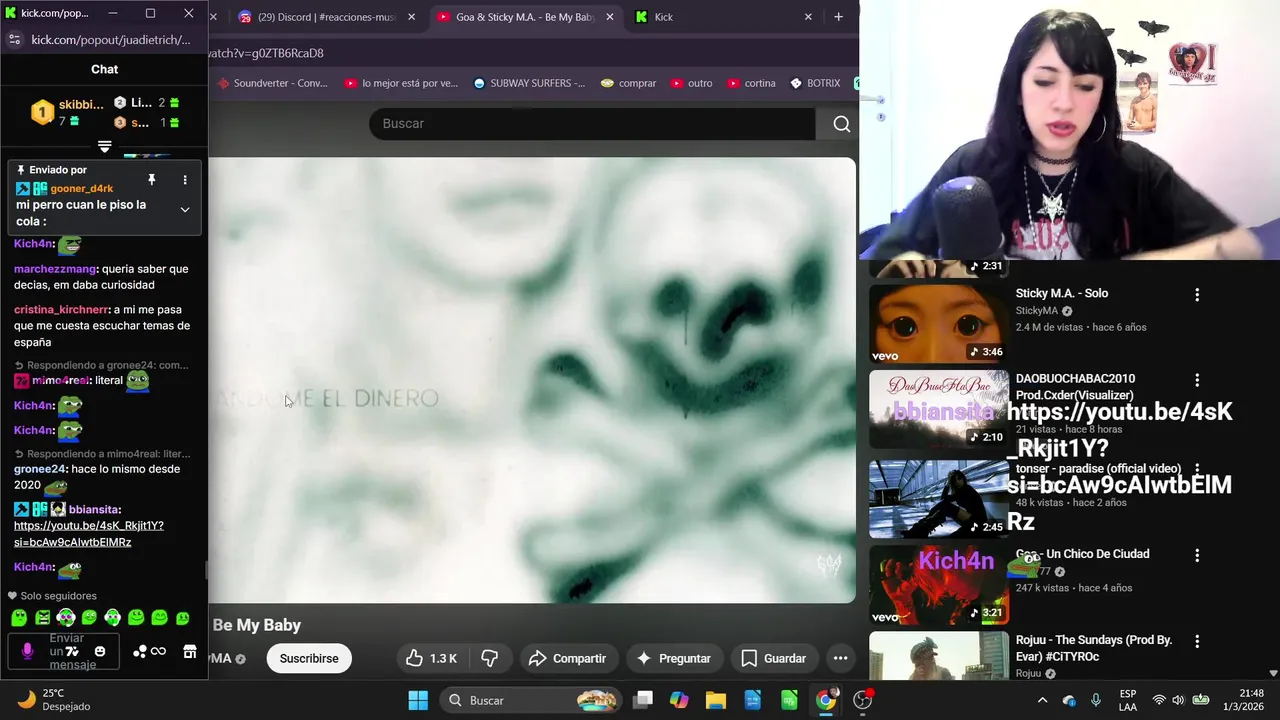Open the Windows Start menu
The width and height of the screenshot is (1280, 720).
418,700
